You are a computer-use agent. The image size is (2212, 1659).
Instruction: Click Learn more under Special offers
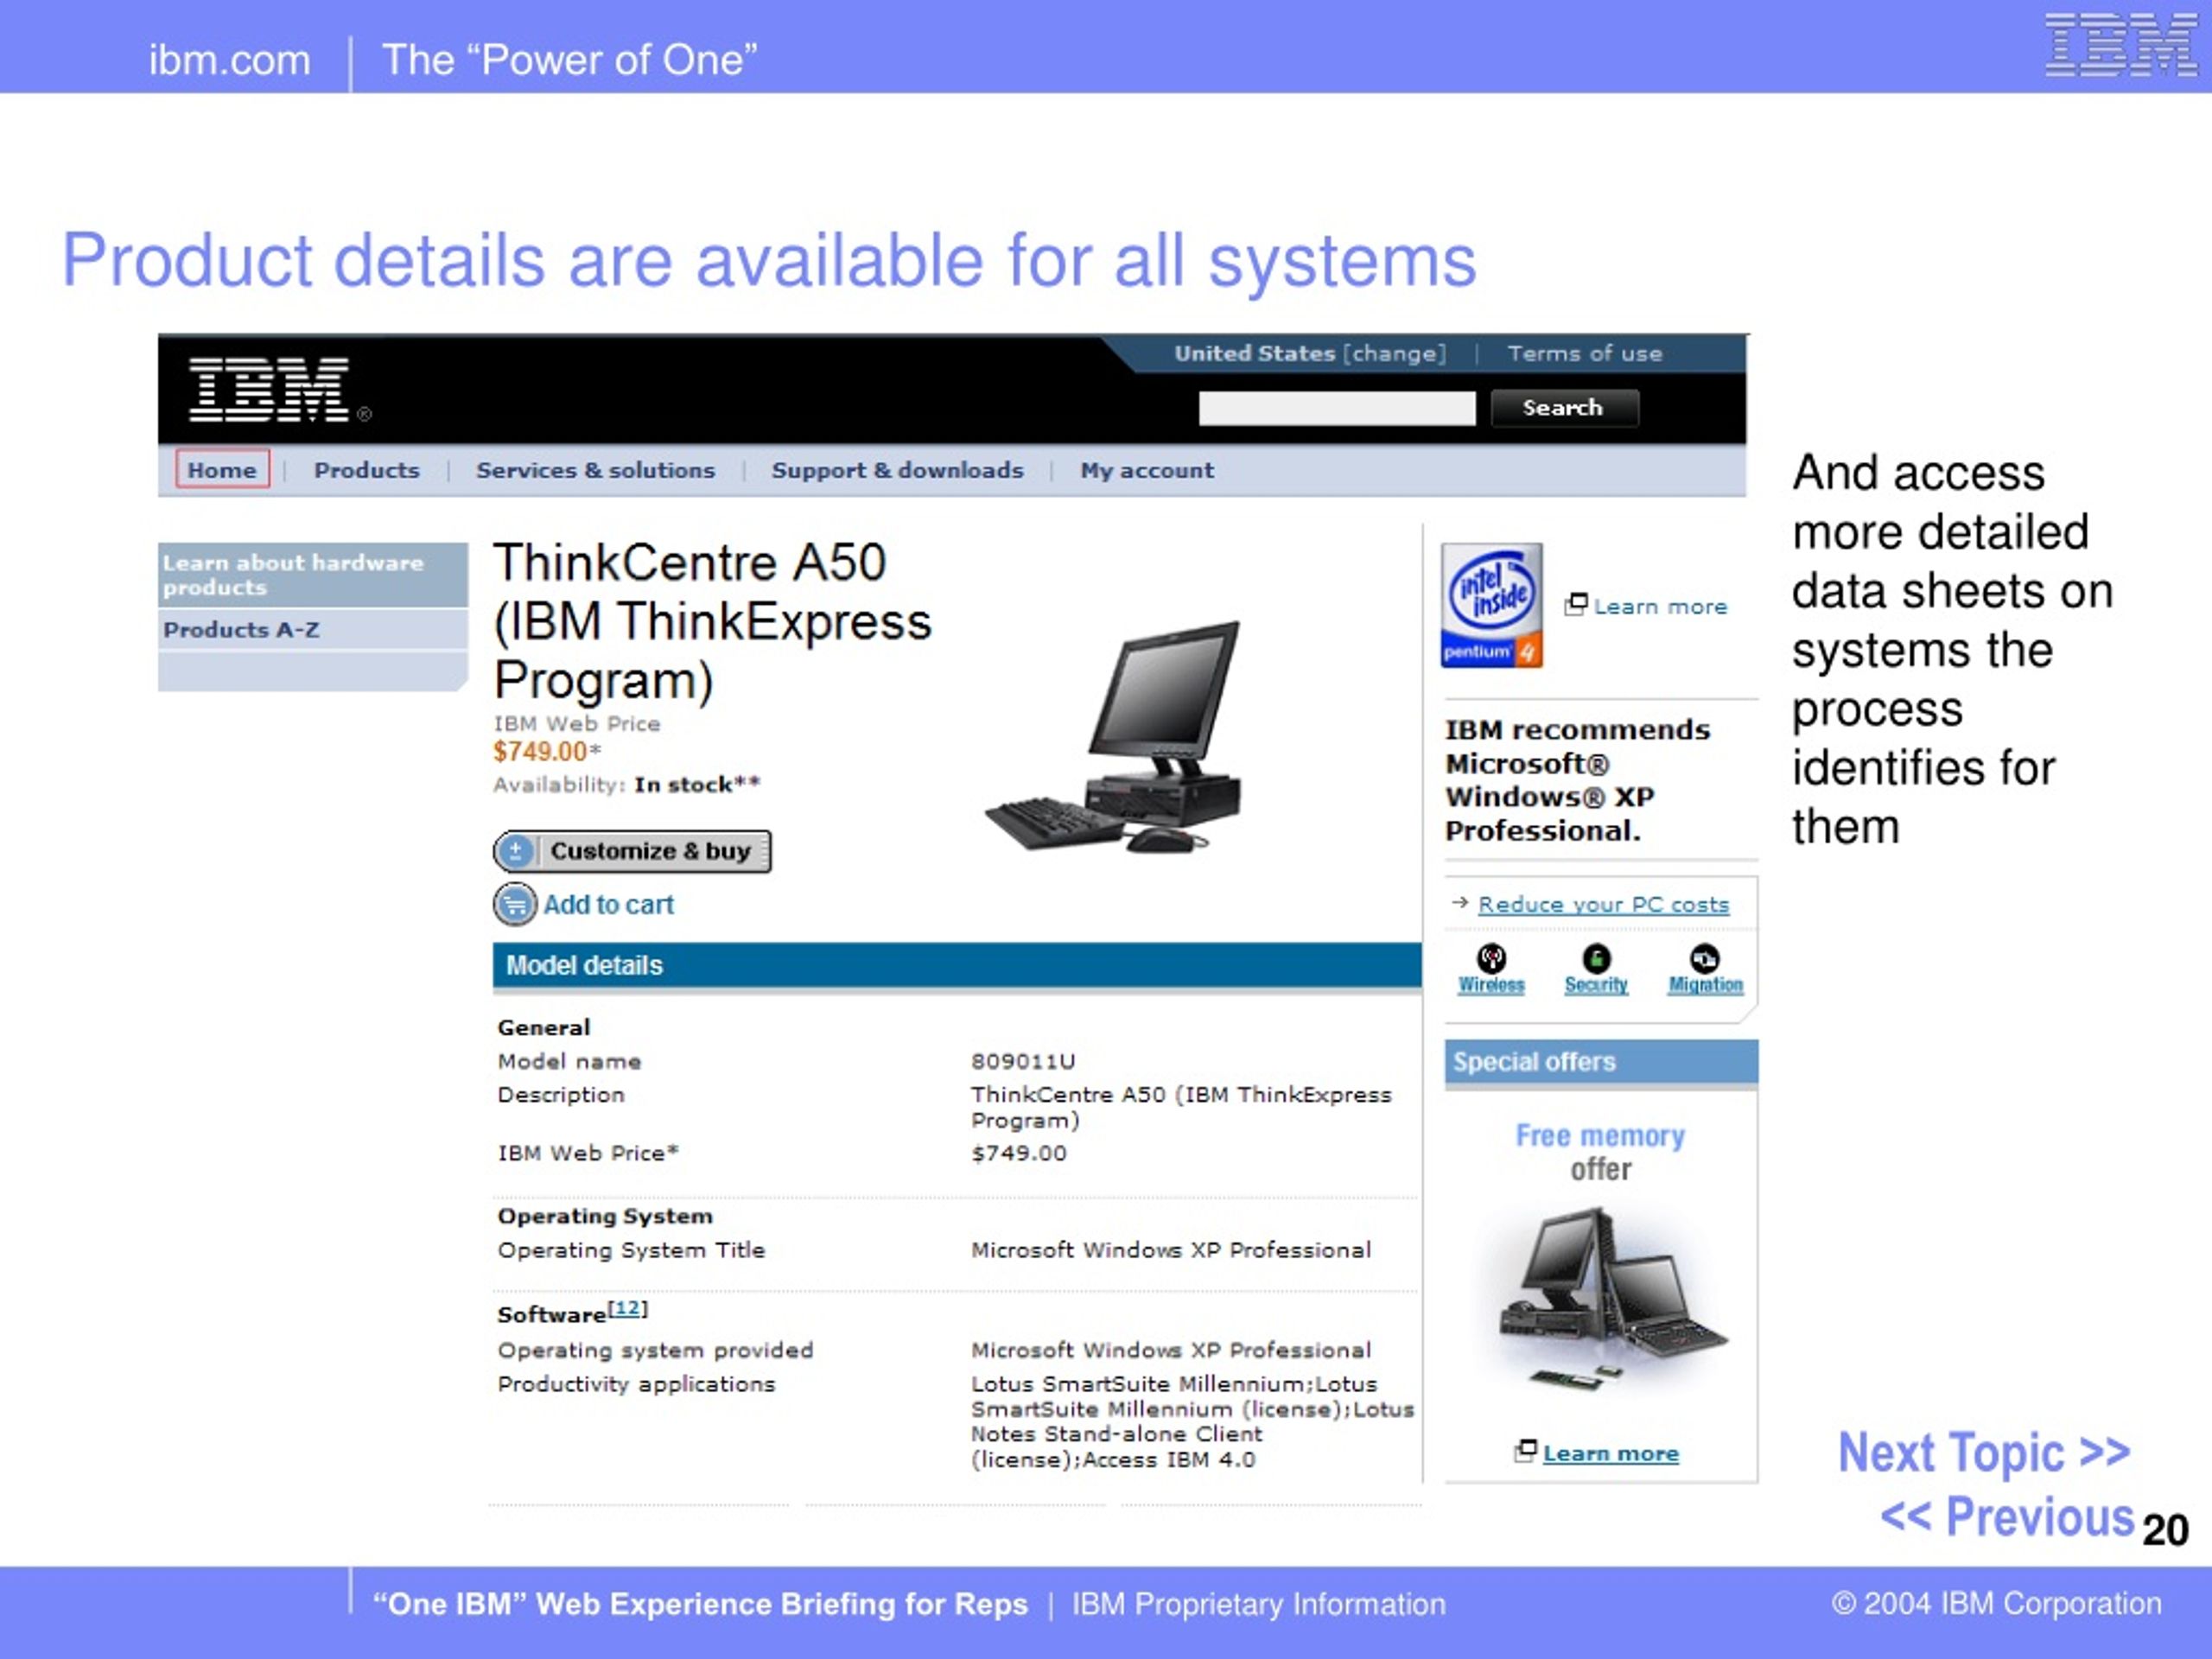click(x=1610, y=1453)
